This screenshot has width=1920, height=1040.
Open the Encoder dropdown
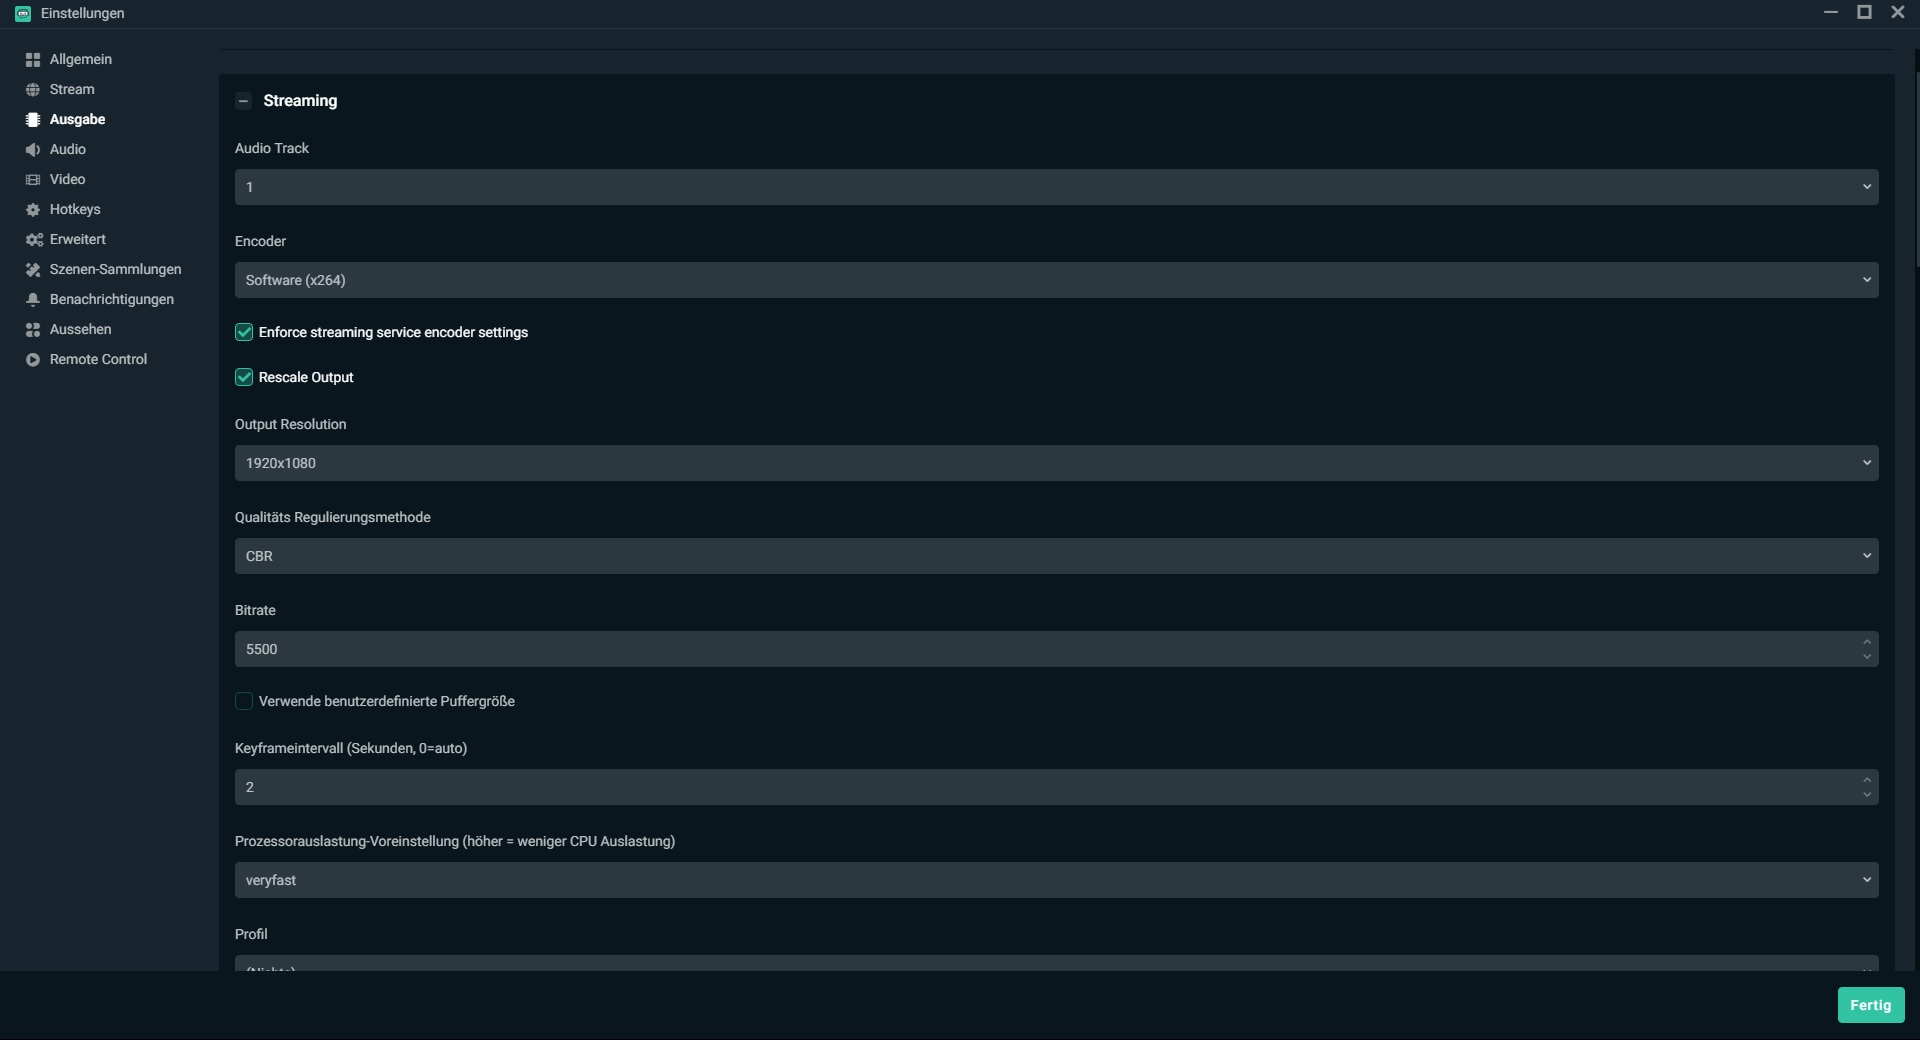tap(1056, 280)
